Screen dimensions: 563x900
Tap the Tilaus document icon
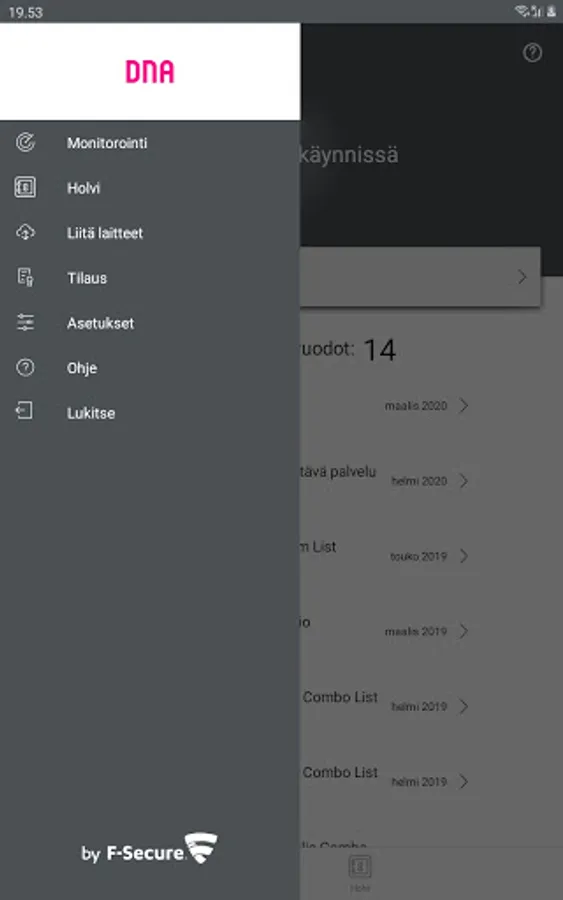[25, 277]
